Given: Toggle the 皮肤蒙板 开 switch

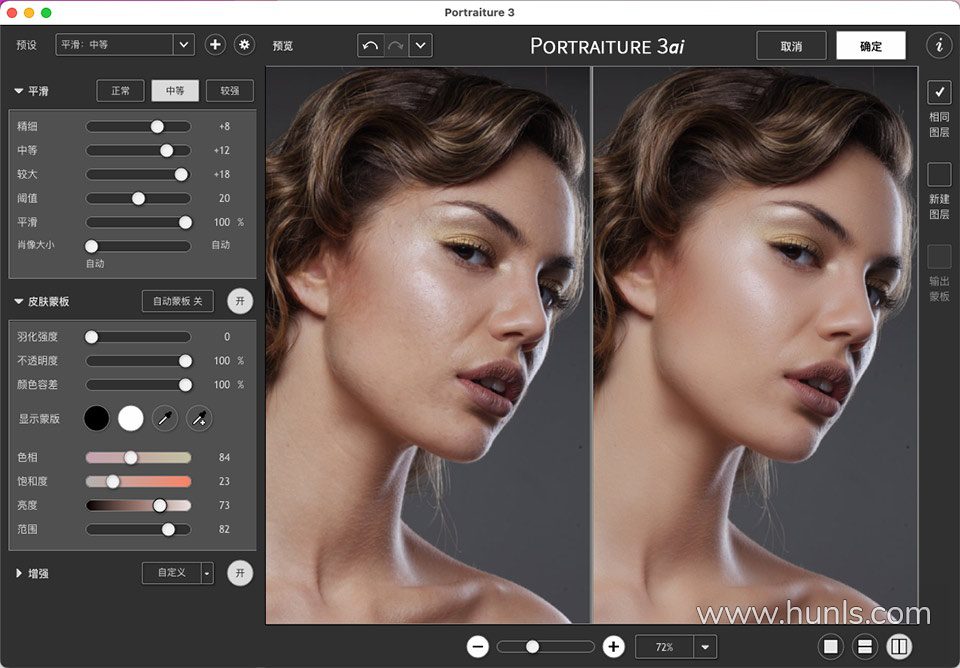Looking at the screenshot, I should point(238,301).
